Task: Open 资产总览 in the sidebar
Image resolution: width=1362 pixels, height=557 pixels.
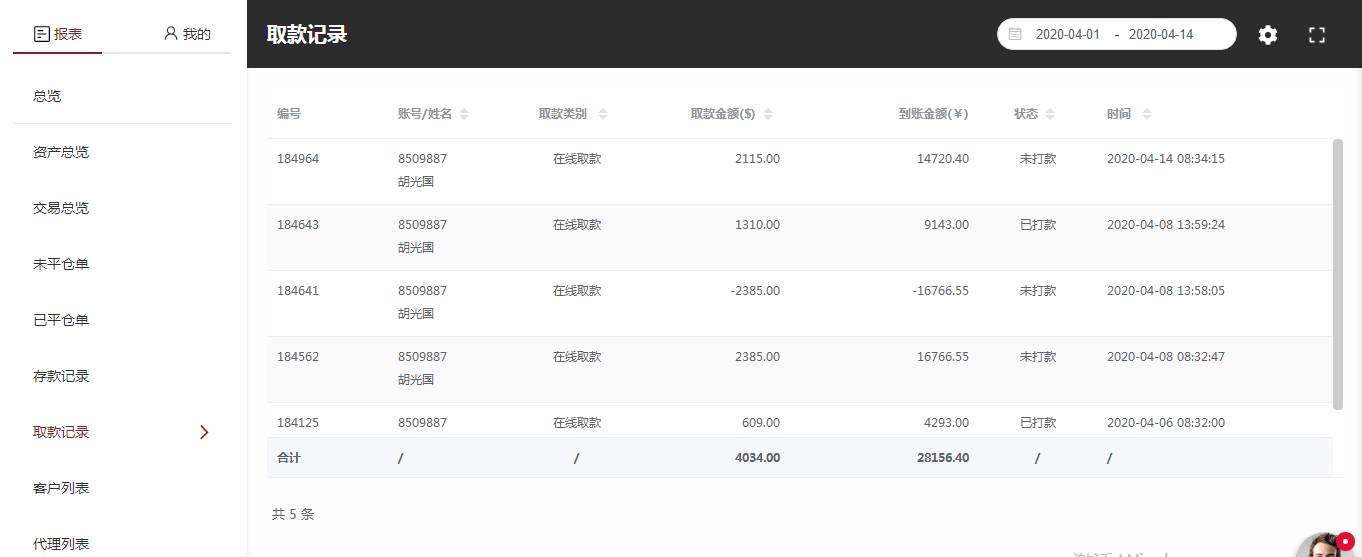Action: coord(61,152)
